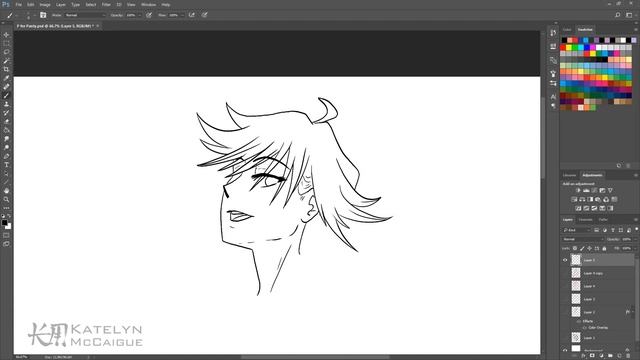Viewport: 640px width, 360px height.
Task: Open the layer Kind filter dropdown
Action: (577, 230)
